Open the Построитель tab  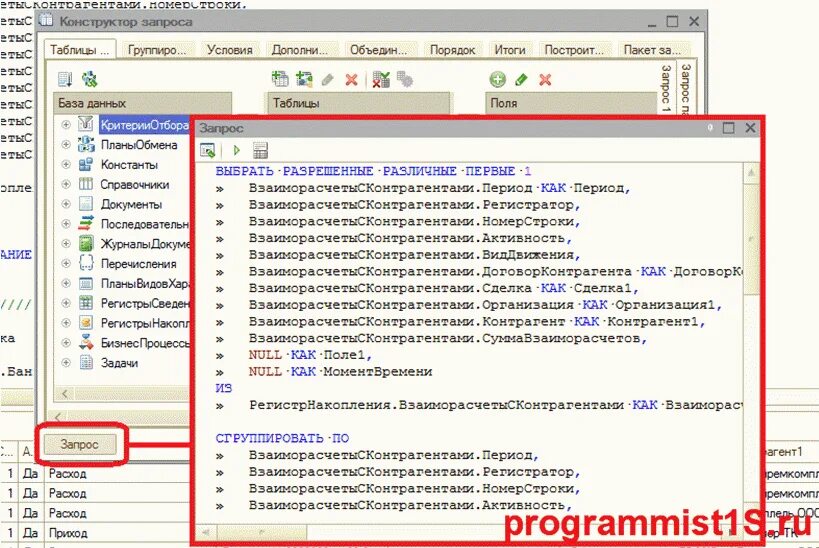(574, 50)
